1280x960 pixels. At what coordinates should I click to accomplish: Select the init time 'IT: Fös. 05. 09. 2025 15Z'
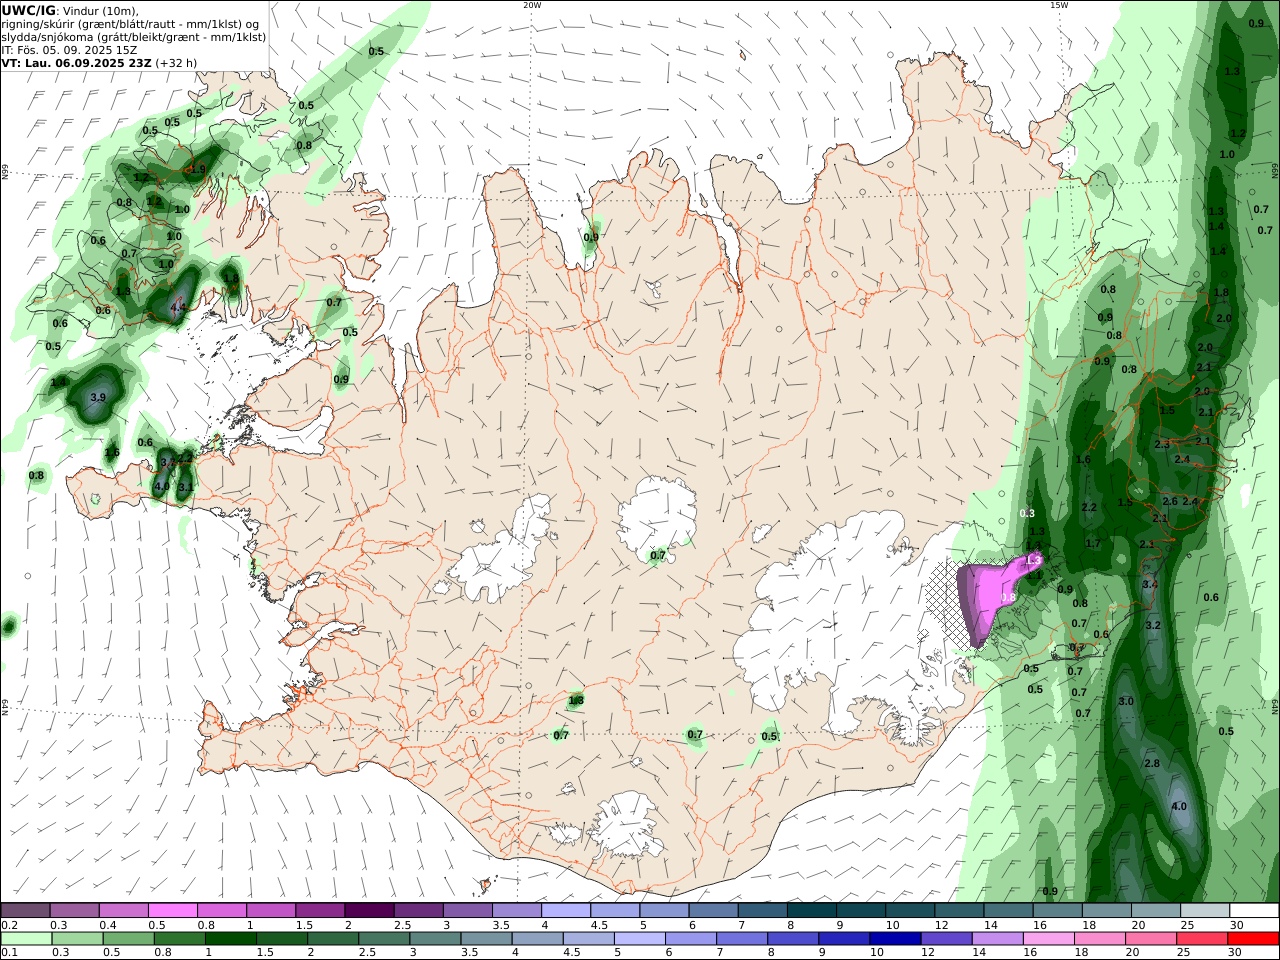click(x=70, y=49)
